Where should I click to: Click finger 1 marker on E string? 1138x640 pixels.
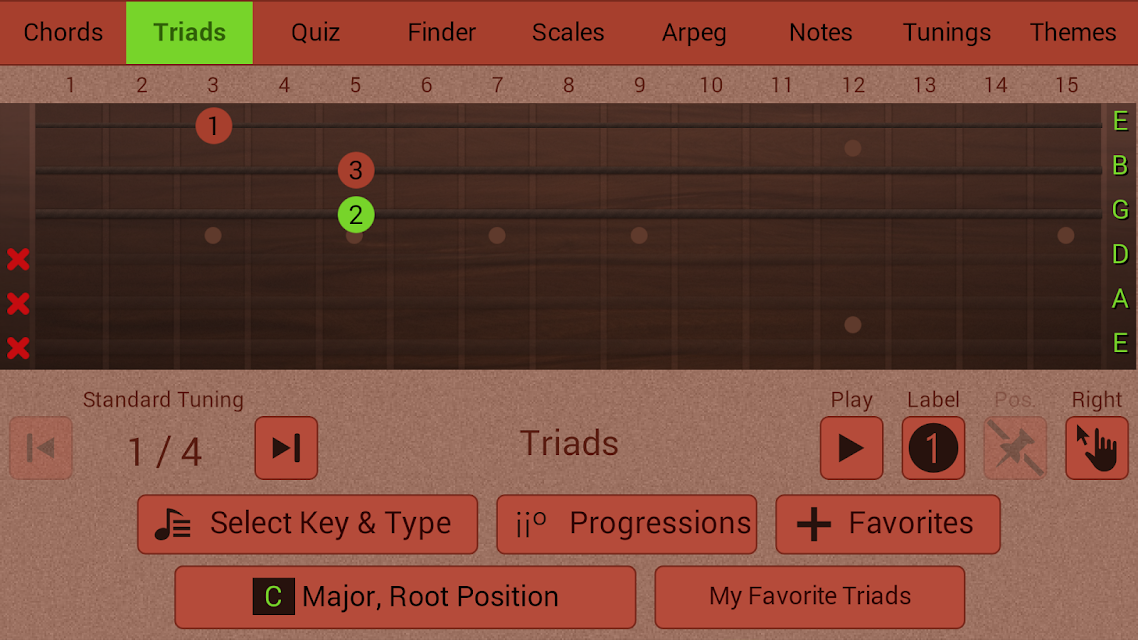click(x=213, y=126)
